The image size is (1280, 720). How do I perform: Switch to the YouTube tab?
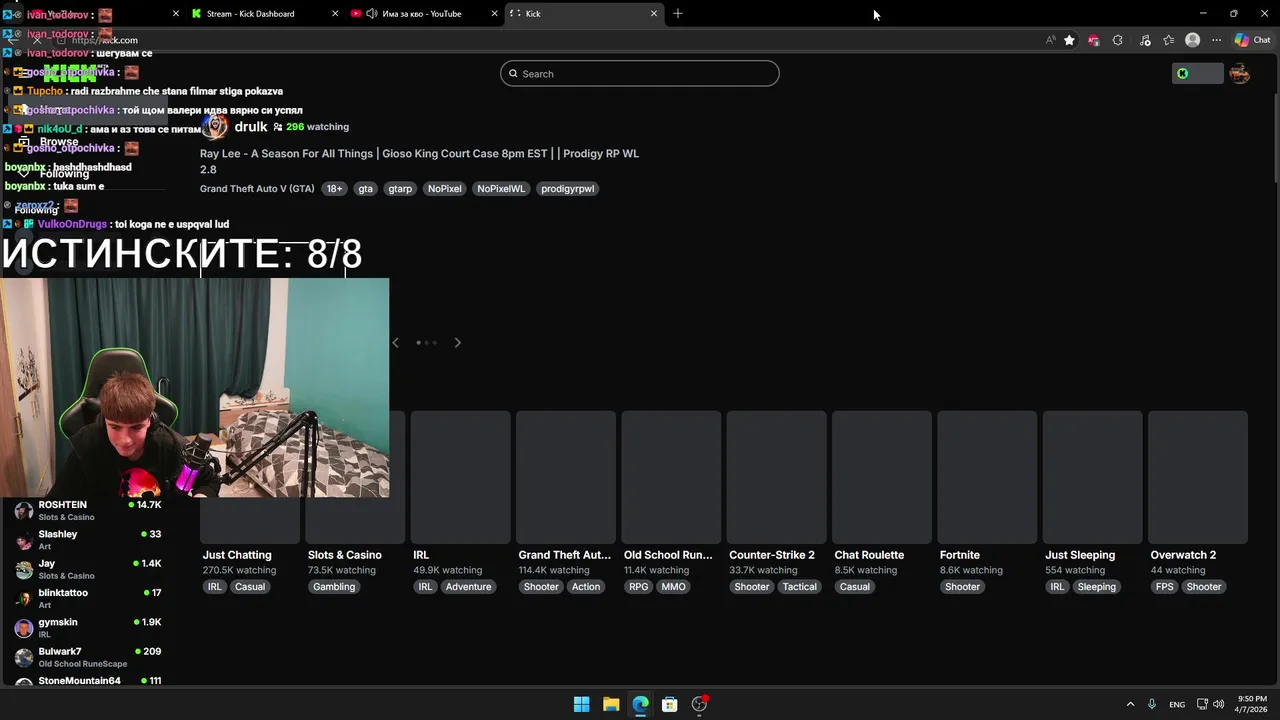pyautogui.click(x=424, y=14)
